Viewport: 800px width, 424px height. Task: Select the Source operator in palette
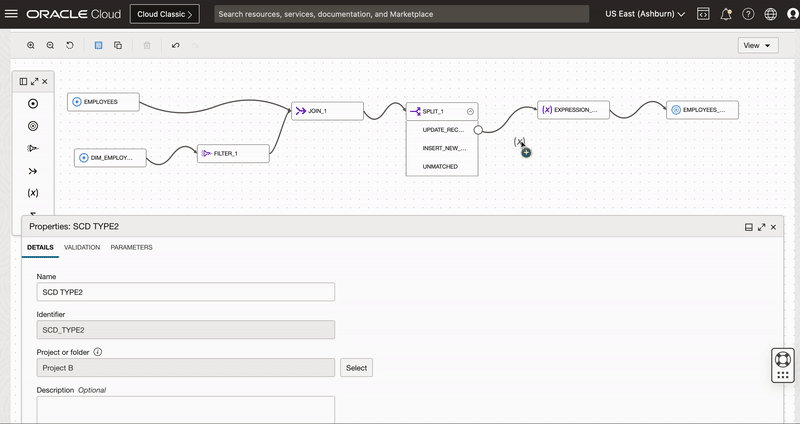pos(33,104)
